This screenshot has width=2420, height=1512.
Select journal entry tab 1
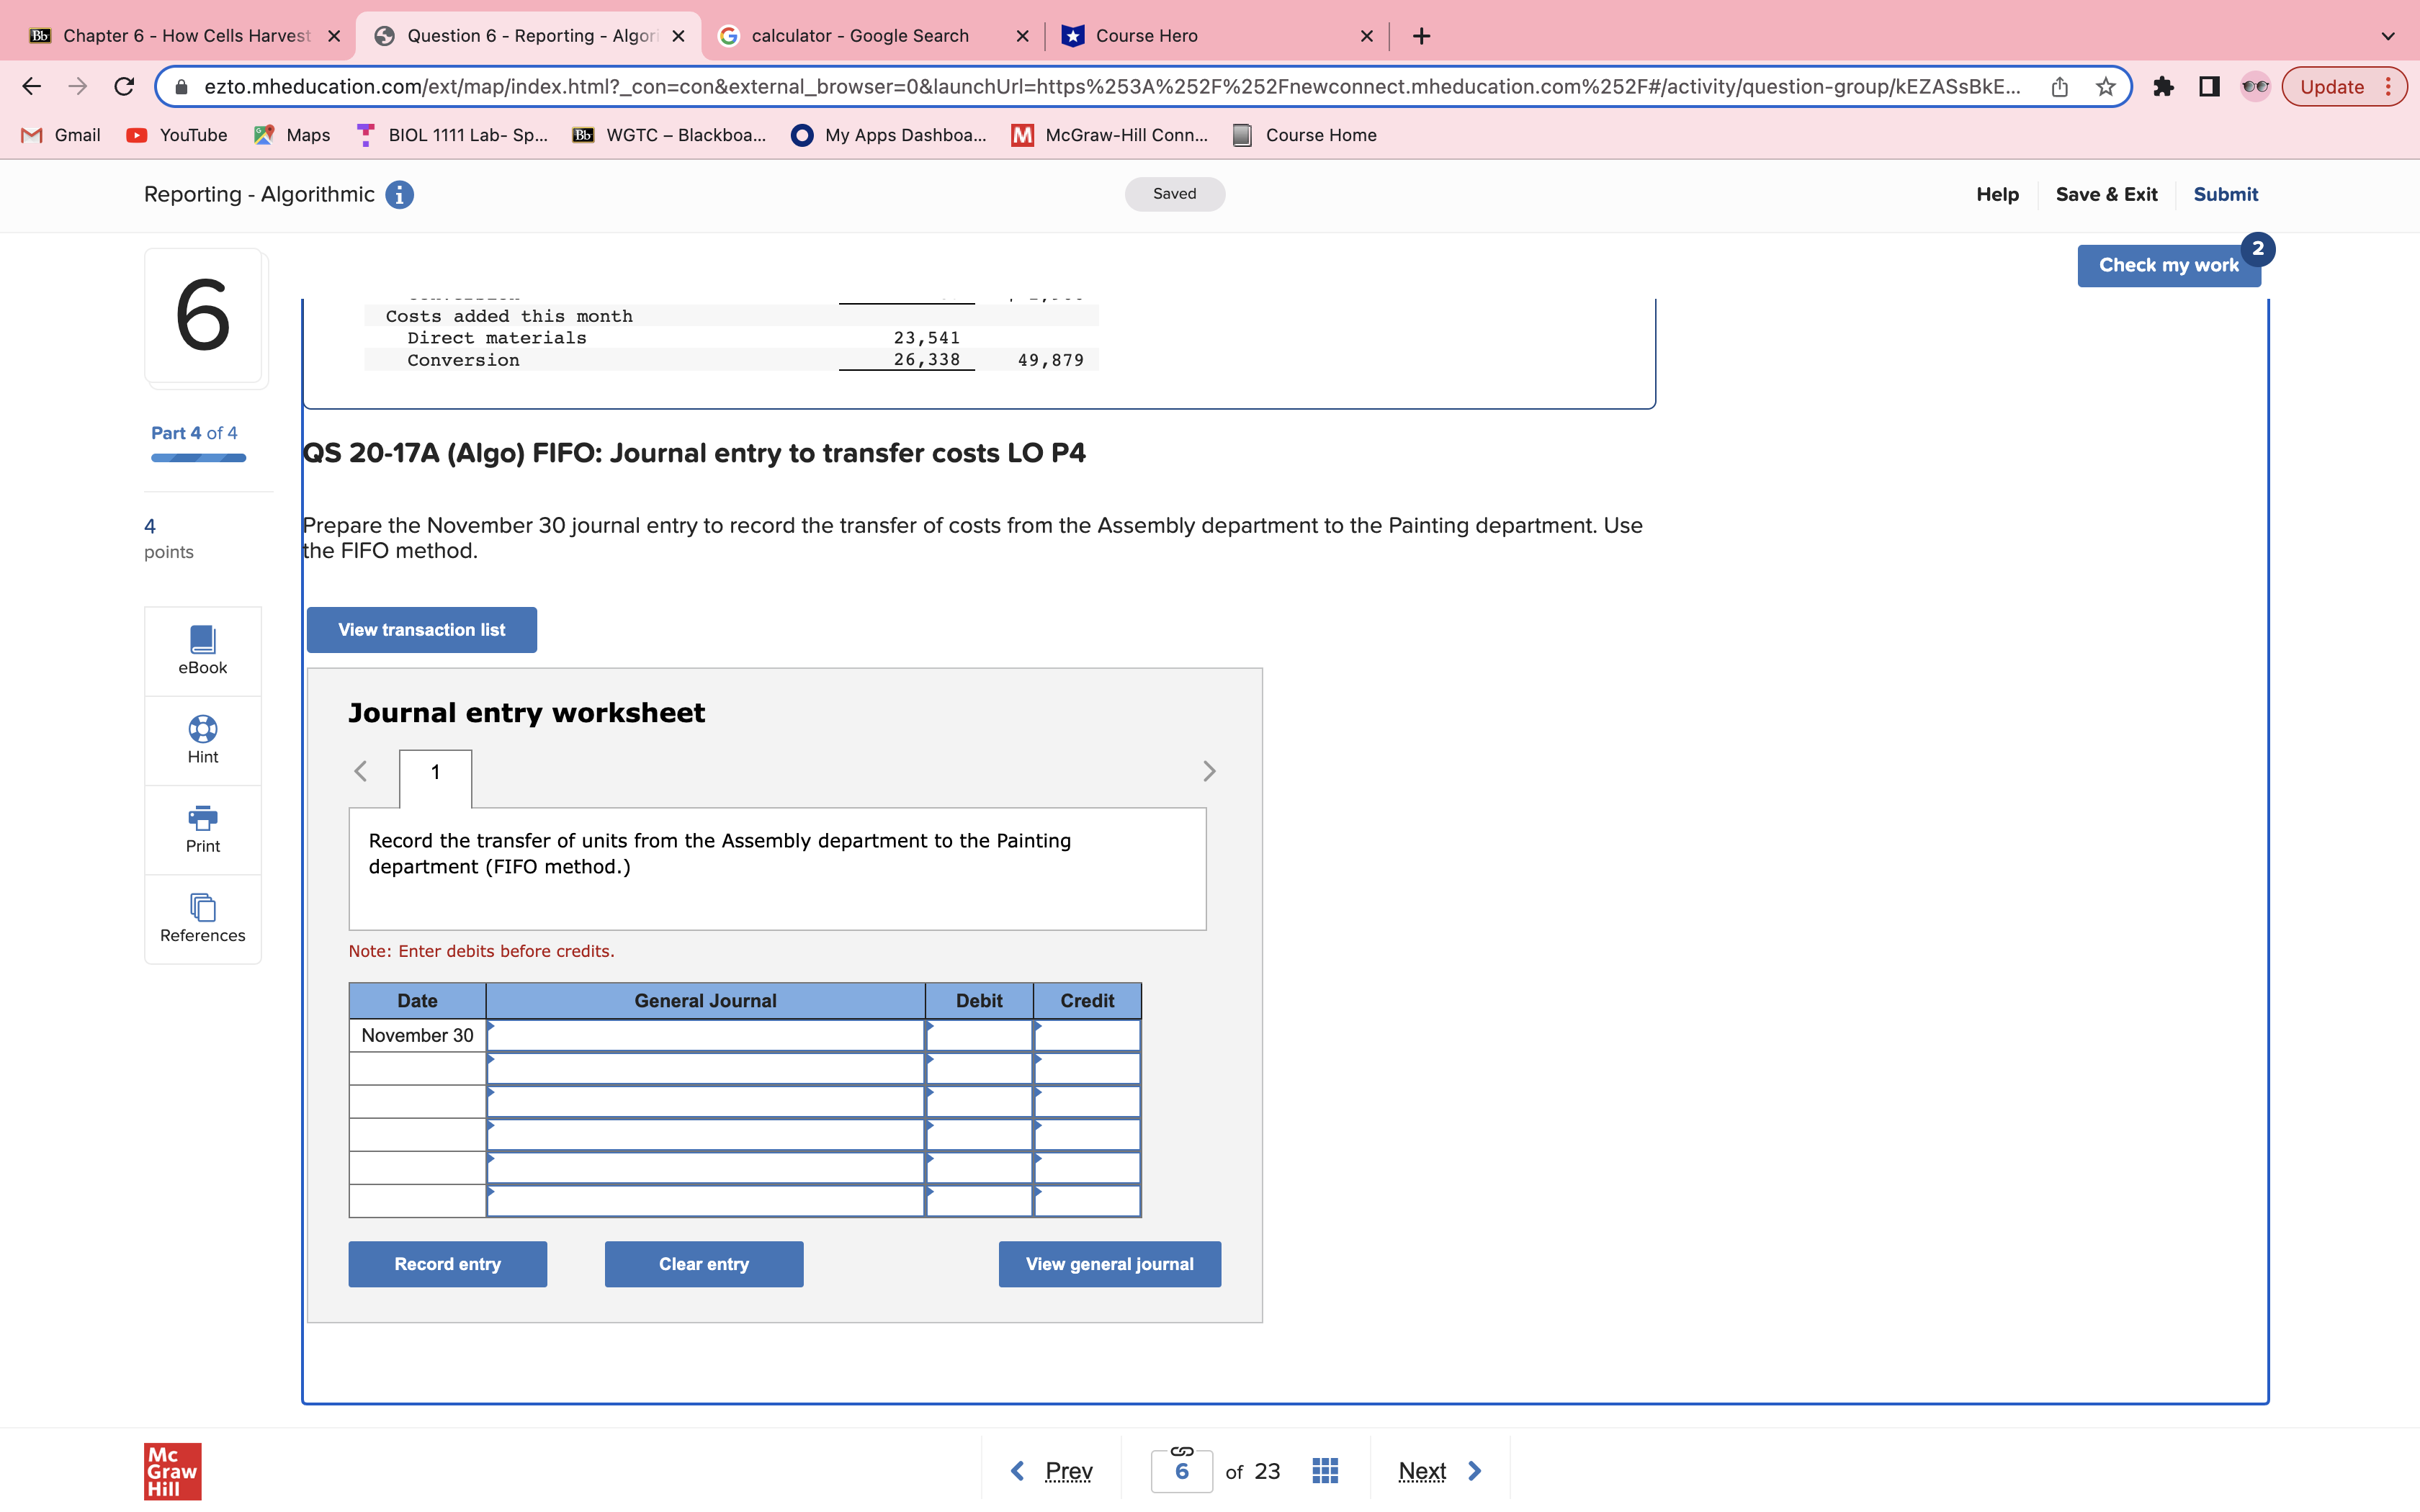point(435,773)
